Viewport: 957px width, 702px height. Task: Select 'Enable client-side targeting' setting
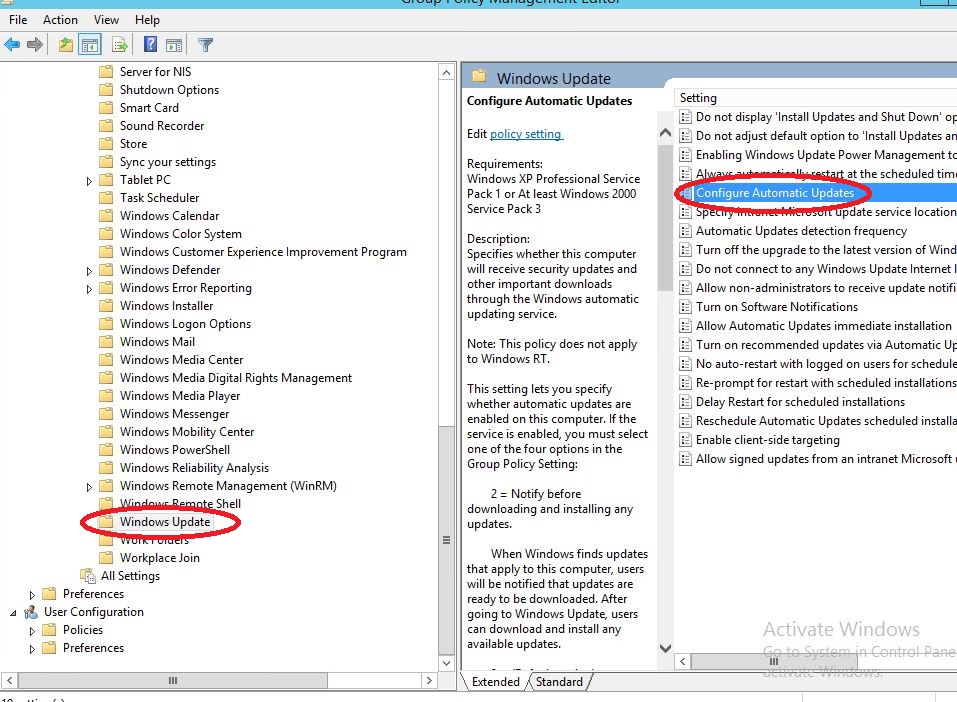click(767, 440)
